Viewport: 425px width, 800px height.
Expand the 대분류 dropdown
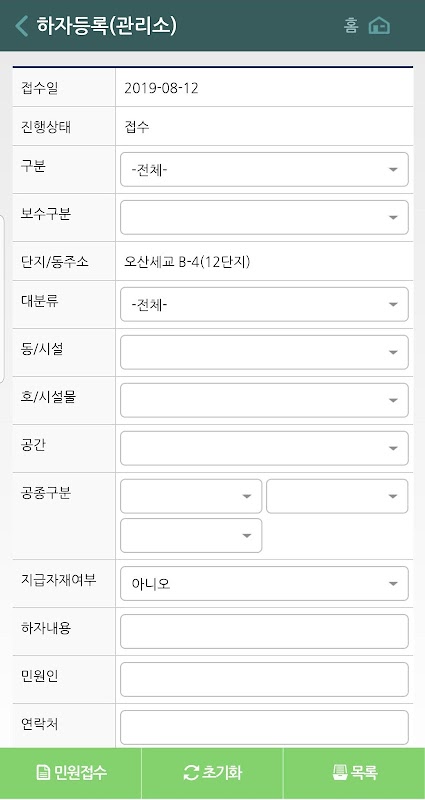click(264, 305)
